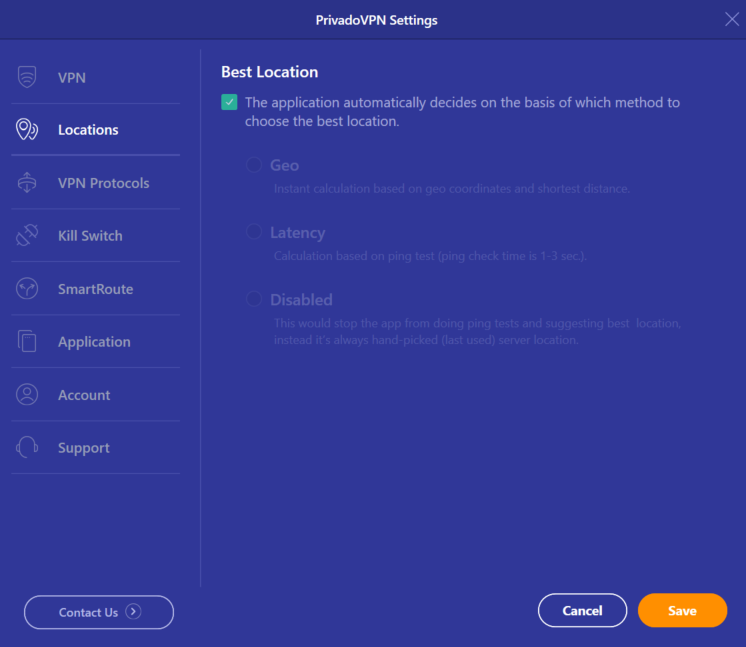
Task: Click the VPN Protocols icon
Action: tap(27, 183)
